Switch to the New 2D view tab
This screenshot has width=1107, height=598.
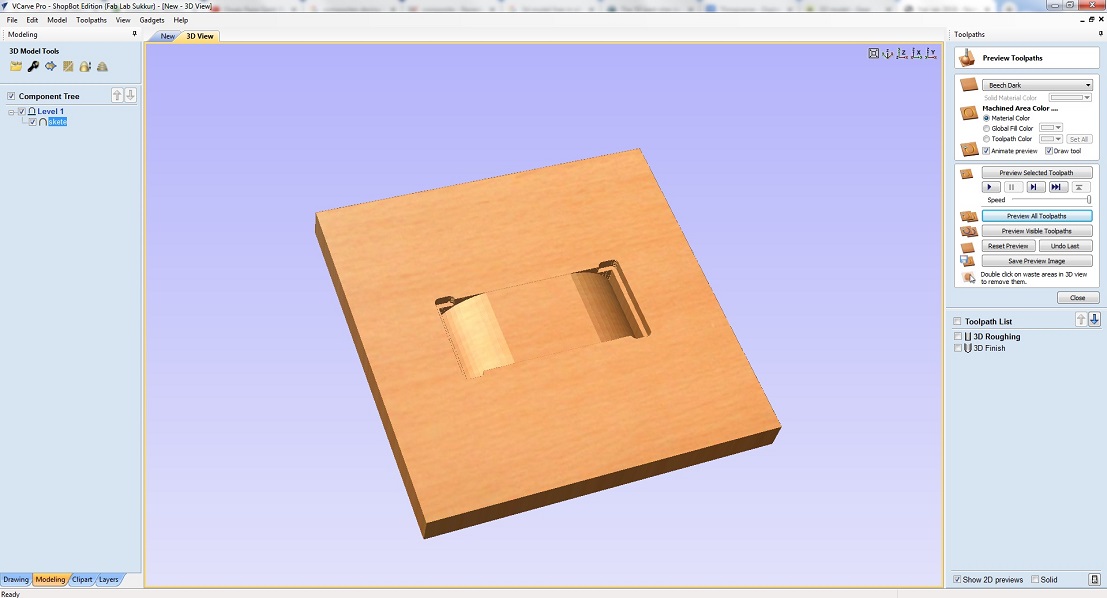(x=167, y=36)
